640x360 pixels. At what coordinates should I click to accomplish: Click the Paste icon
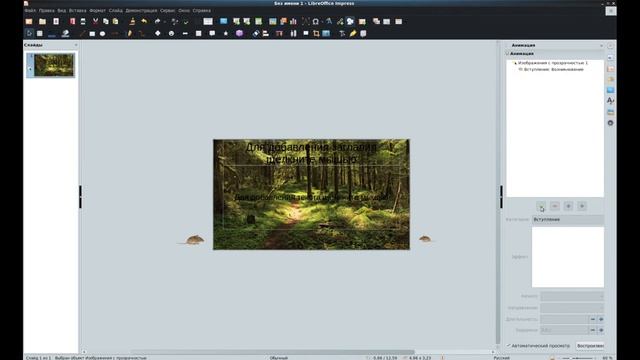[116, 21]
